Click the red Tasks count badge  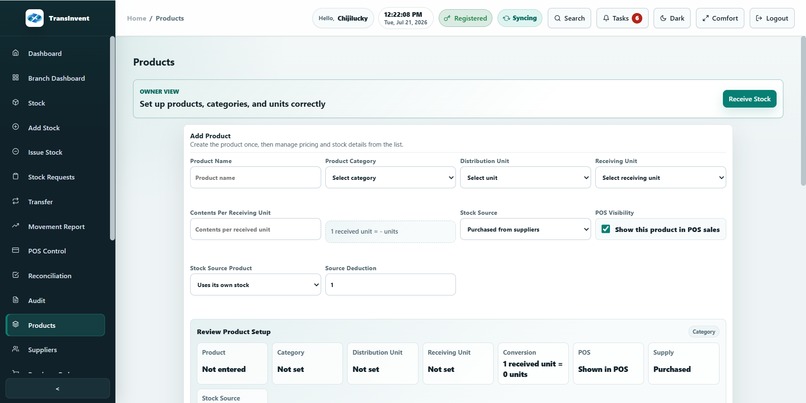tap(637, 19)
